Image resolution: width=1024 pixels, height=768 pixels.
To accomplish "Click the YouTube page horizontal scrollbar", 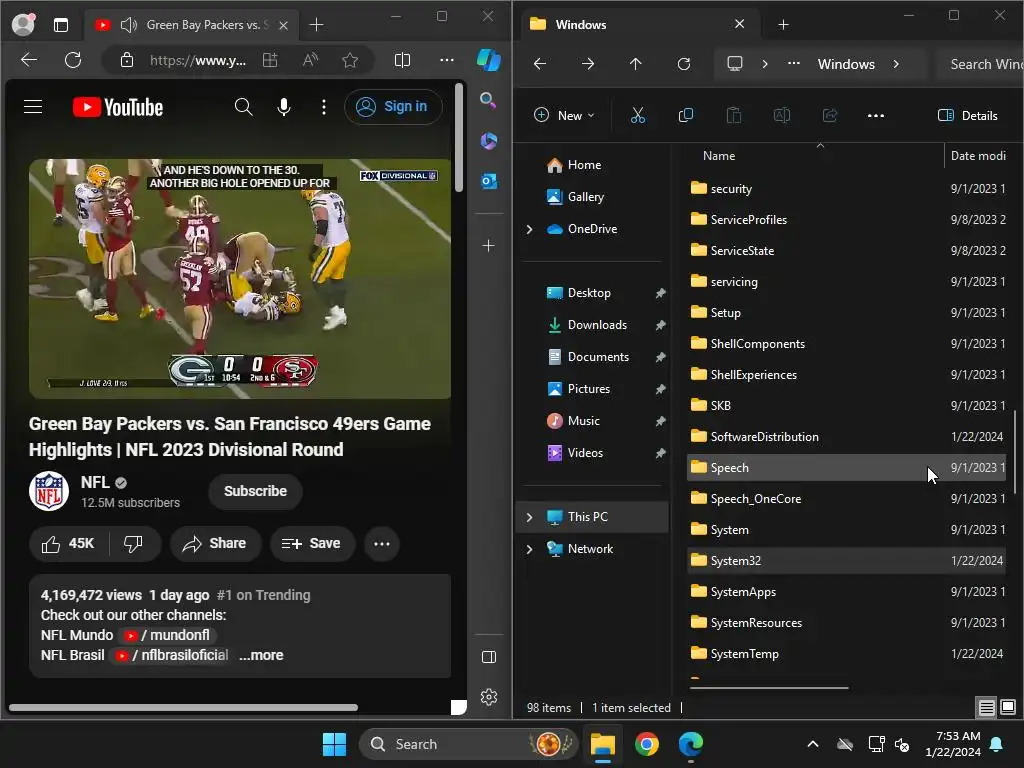I will [x=184, y=707].
